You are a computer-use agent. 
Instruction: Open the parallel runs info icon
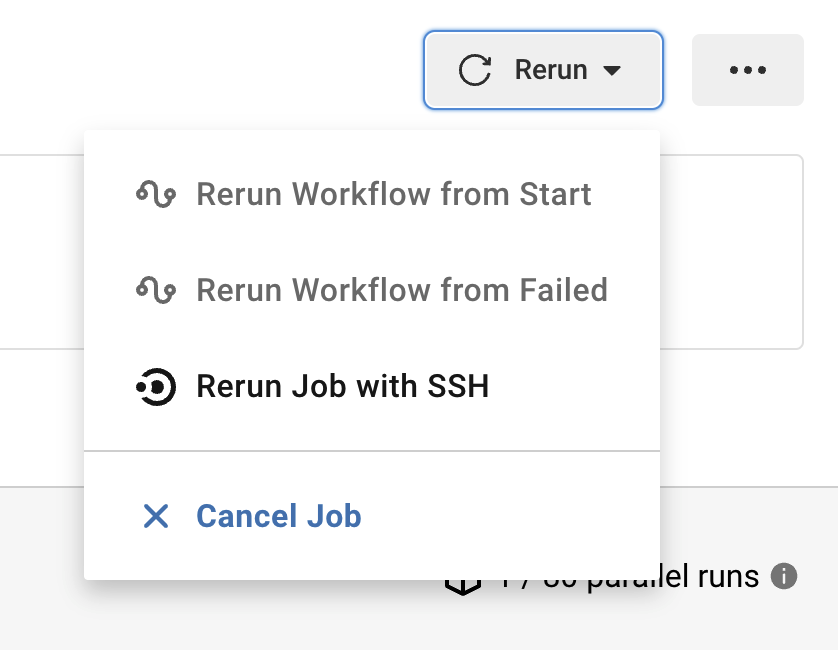(x=785, y=576)
